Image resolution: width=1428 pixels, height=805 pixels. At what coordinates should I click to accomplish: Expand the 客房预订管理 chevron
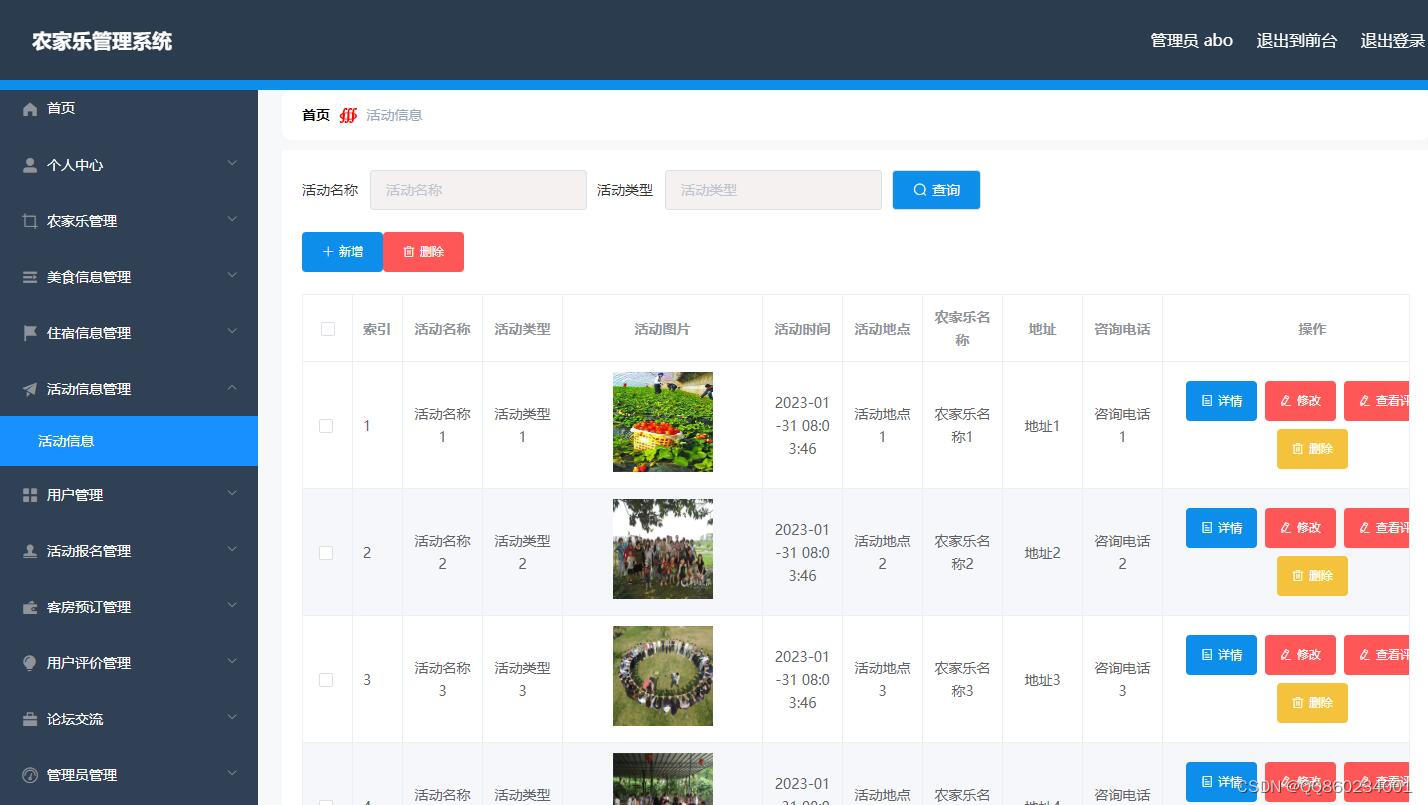[232, 605]
